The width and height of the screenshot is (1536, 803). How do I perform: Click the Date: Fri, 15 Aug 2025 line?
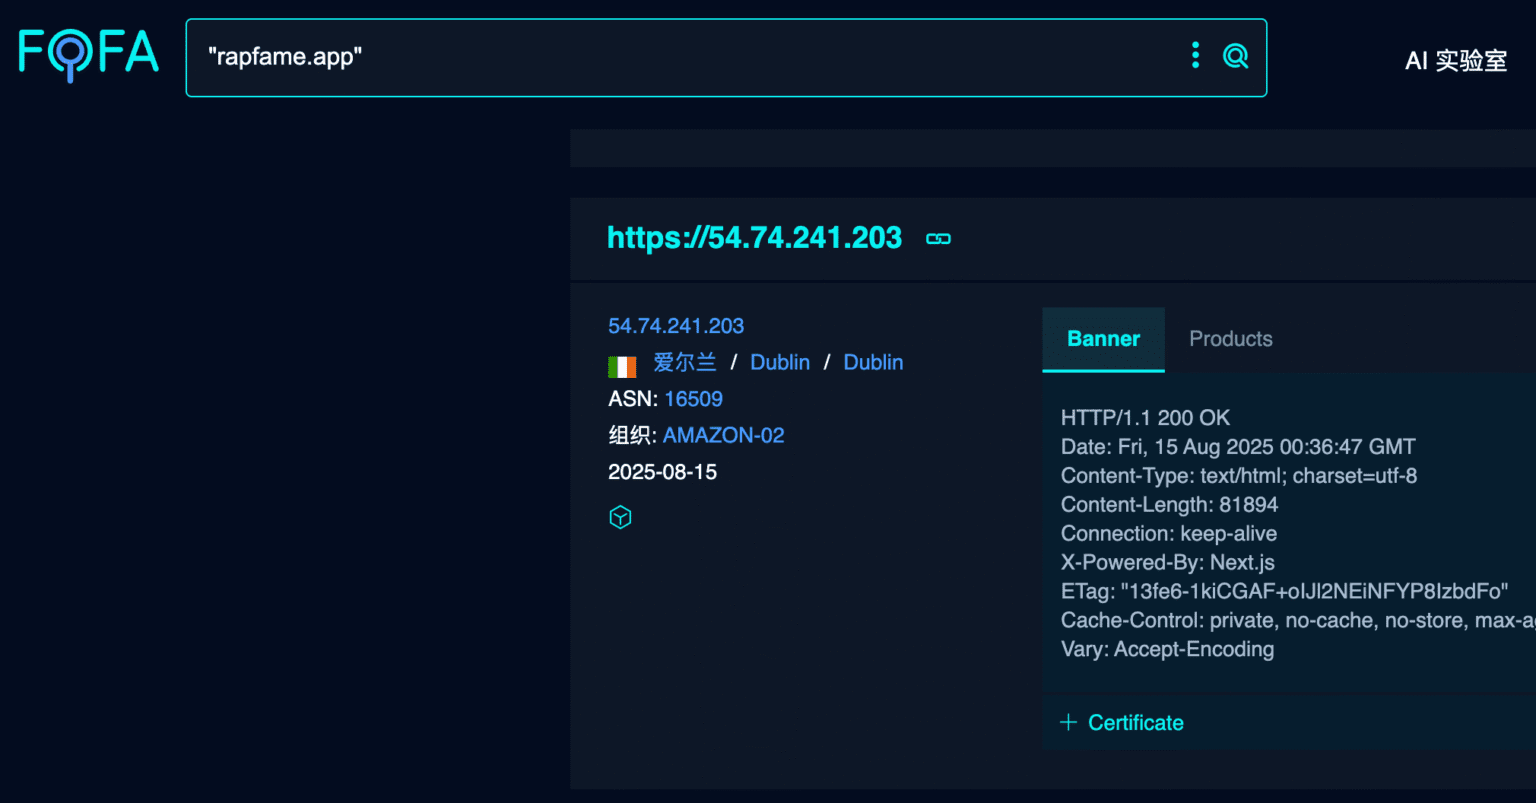pyautogui.click(x=1238, y=447)
